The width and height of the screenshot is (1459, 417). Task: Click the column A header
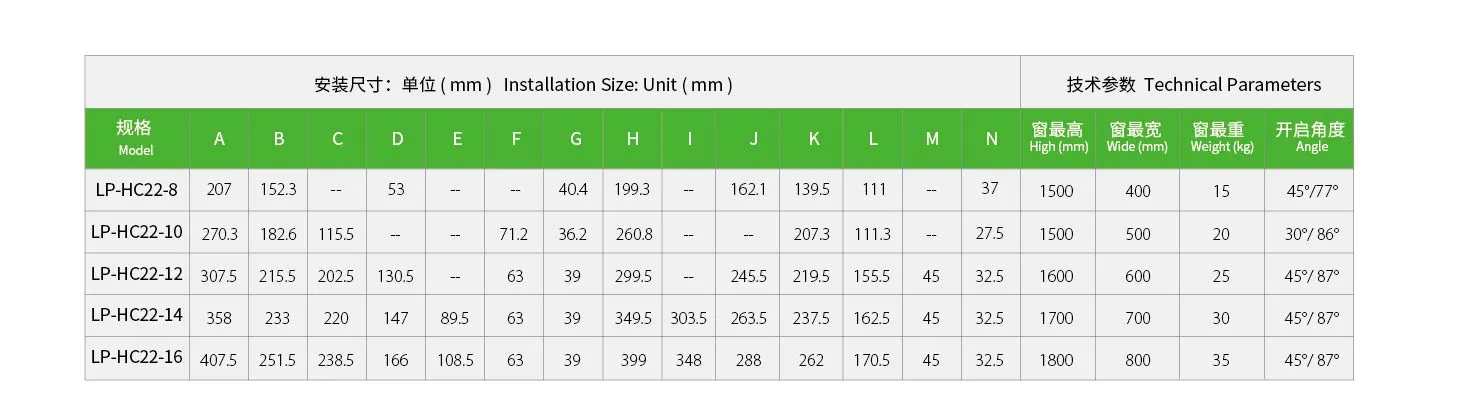point(219,138)
